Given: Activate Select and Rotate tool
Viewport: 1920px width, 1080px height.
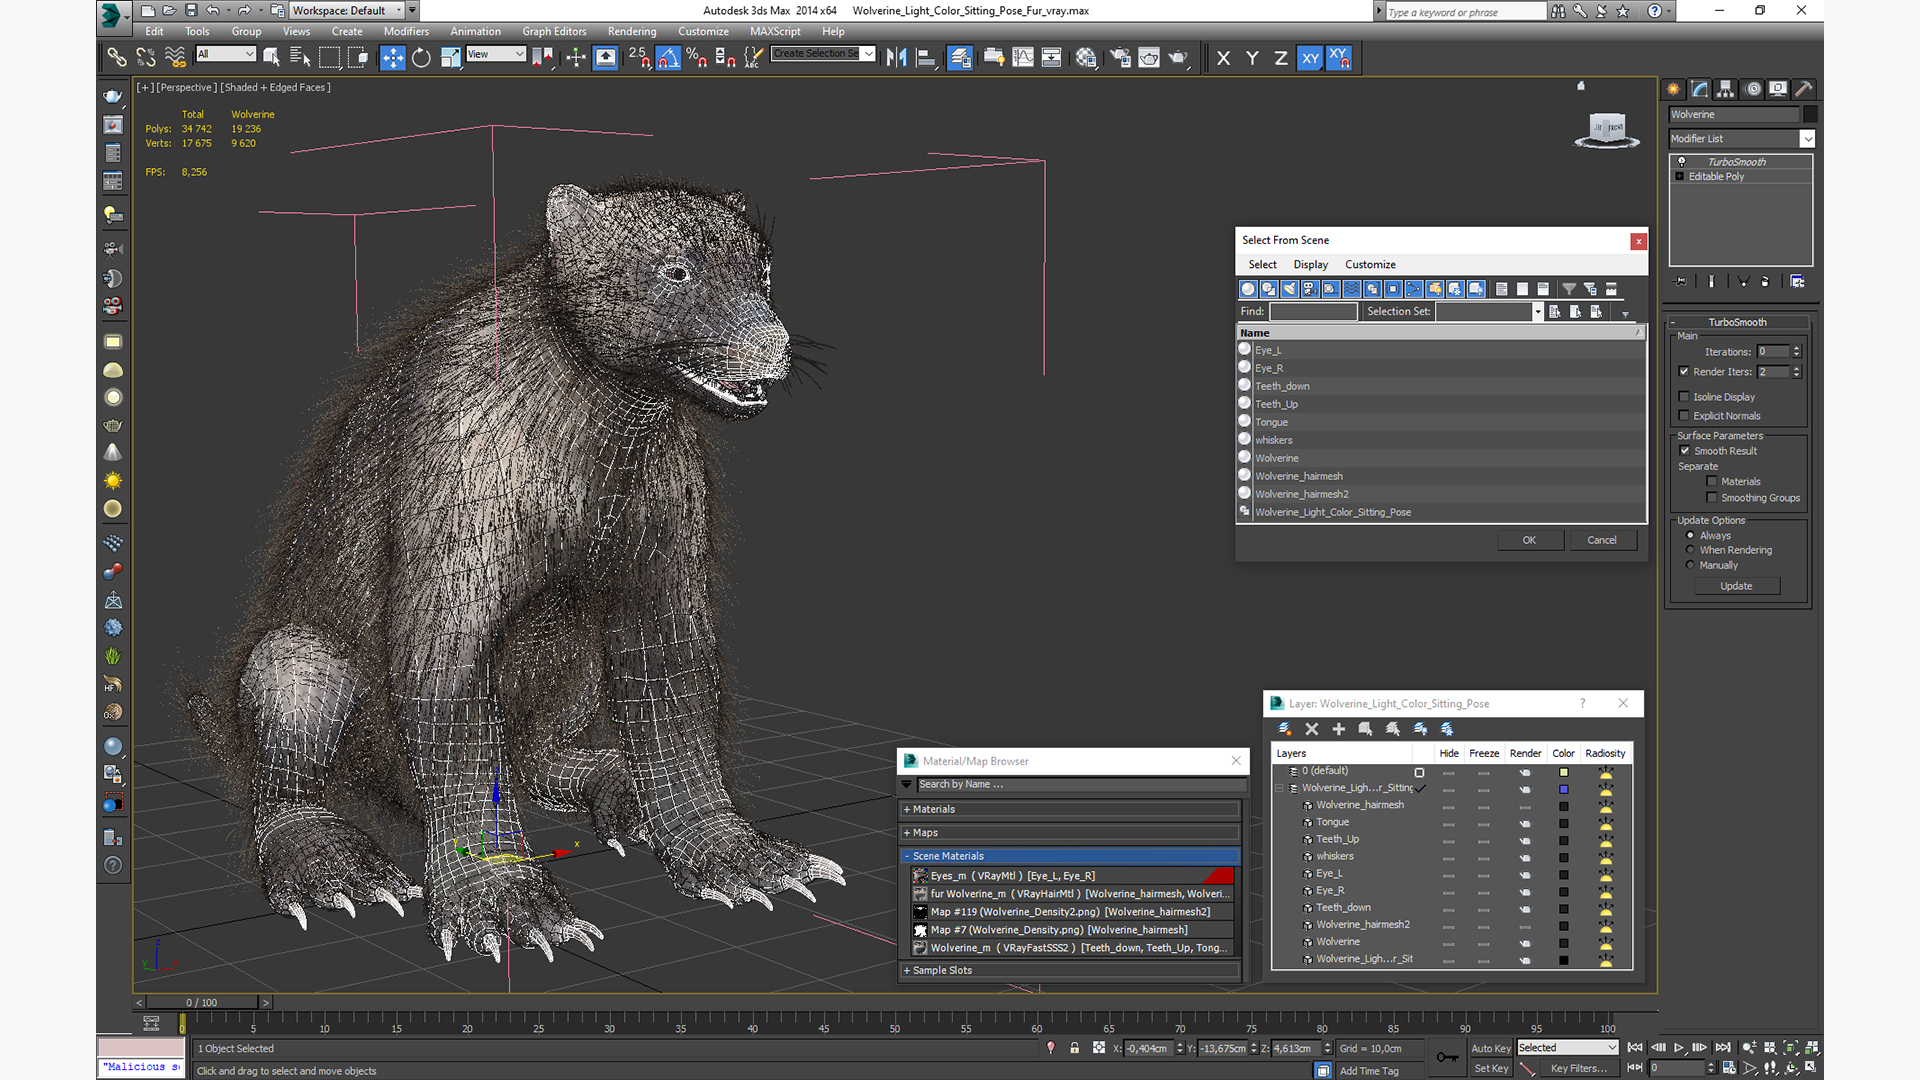Looking at the screenshot, I should [421, 57].
